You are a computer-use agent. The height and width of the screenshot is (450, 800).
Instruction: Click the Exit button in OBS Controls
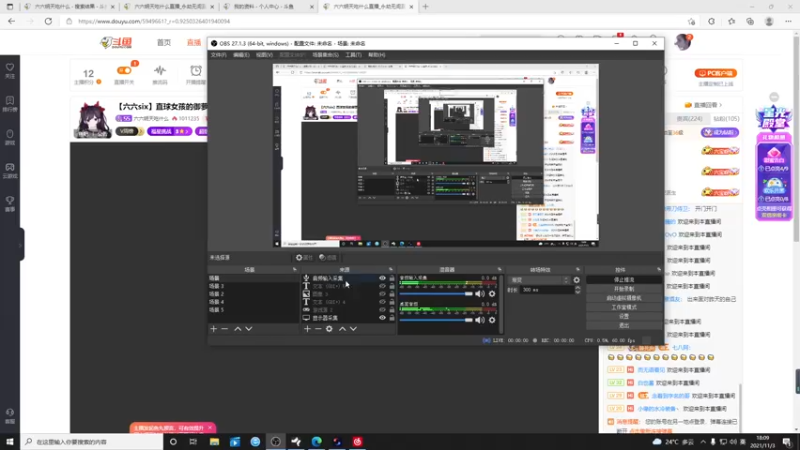tap(624, 326)
